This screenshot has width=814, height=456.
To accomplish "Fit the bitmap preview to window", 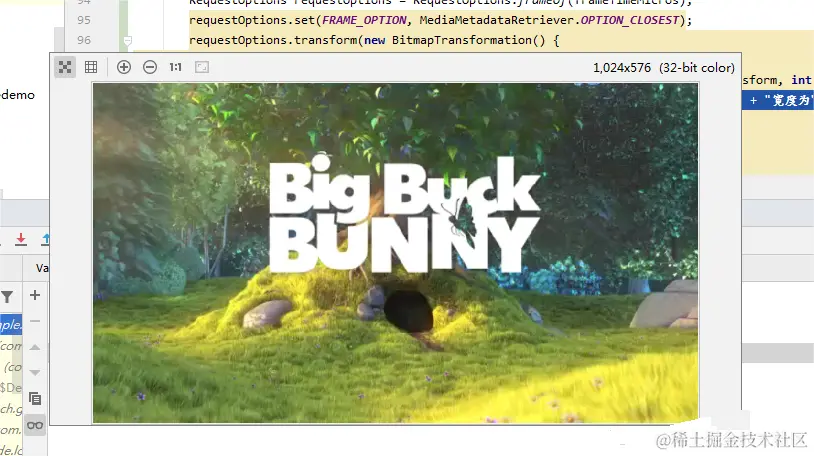I will (202, 67).
